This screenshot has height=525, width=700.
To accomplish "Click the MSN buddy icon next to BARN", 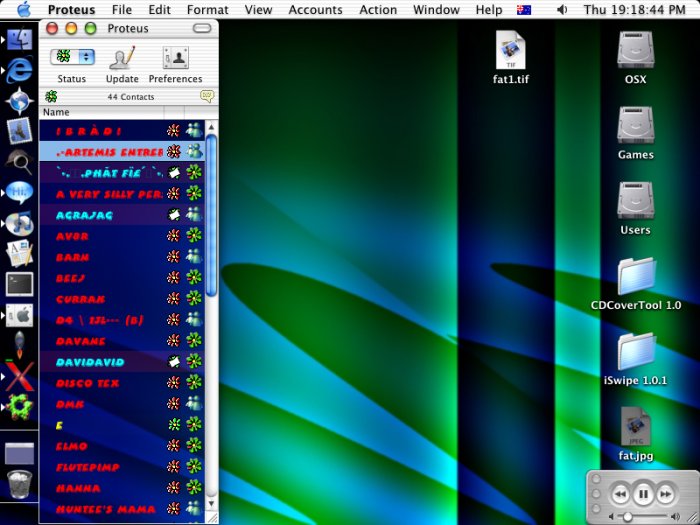I will click(x=194, y=256).
